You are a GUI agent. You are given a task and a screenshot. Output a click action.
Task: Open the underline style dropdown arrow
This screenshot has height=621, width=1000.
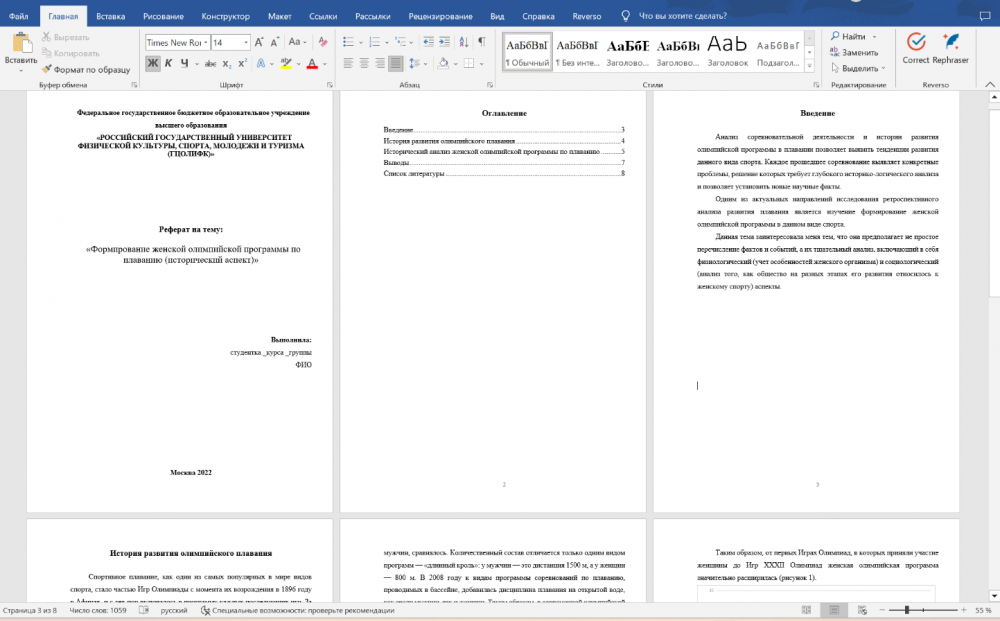point(196,64)
